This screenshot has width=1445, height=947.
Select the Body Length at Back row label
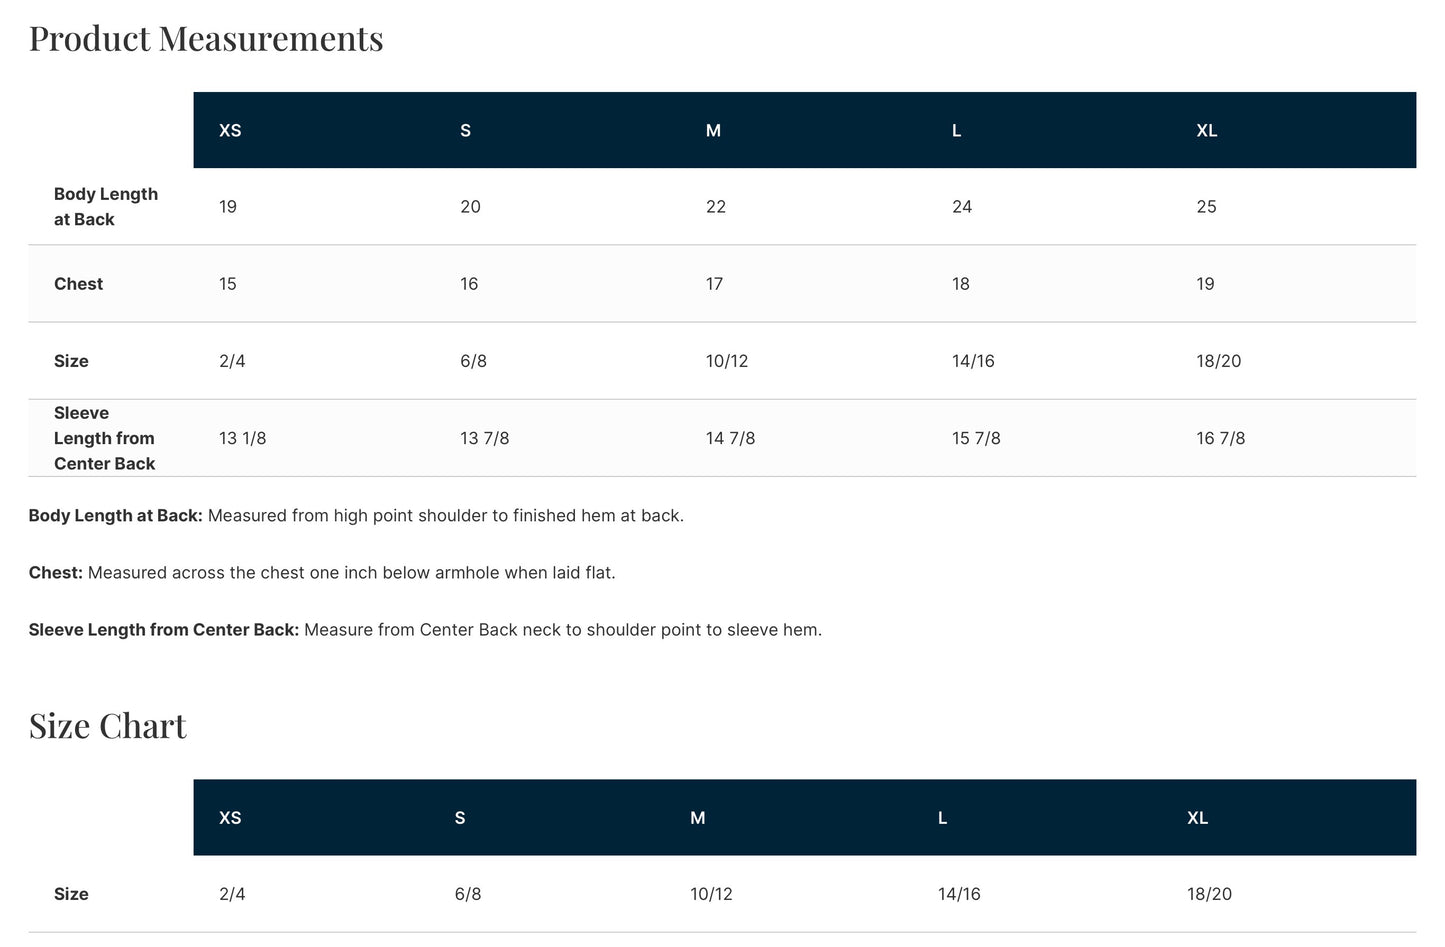pyautogui.click(x=106, y=207)
